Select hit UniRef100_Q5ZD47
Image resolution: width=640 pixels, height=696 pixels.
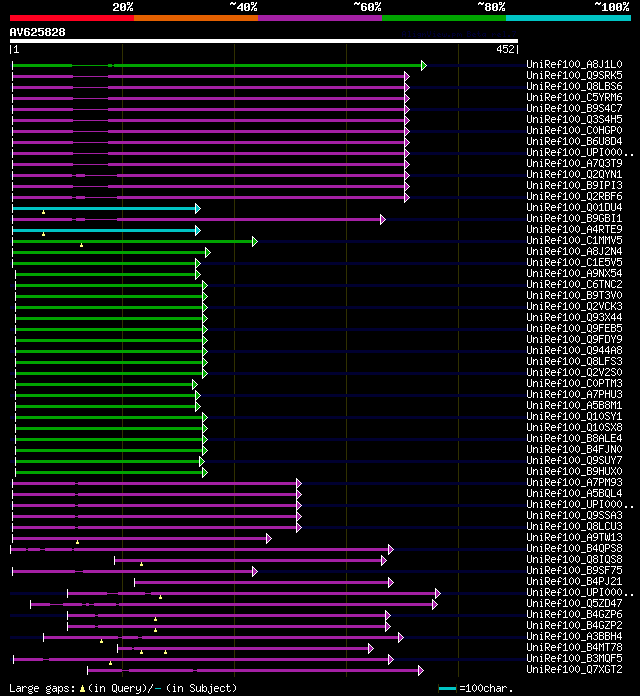coord(574,604)
